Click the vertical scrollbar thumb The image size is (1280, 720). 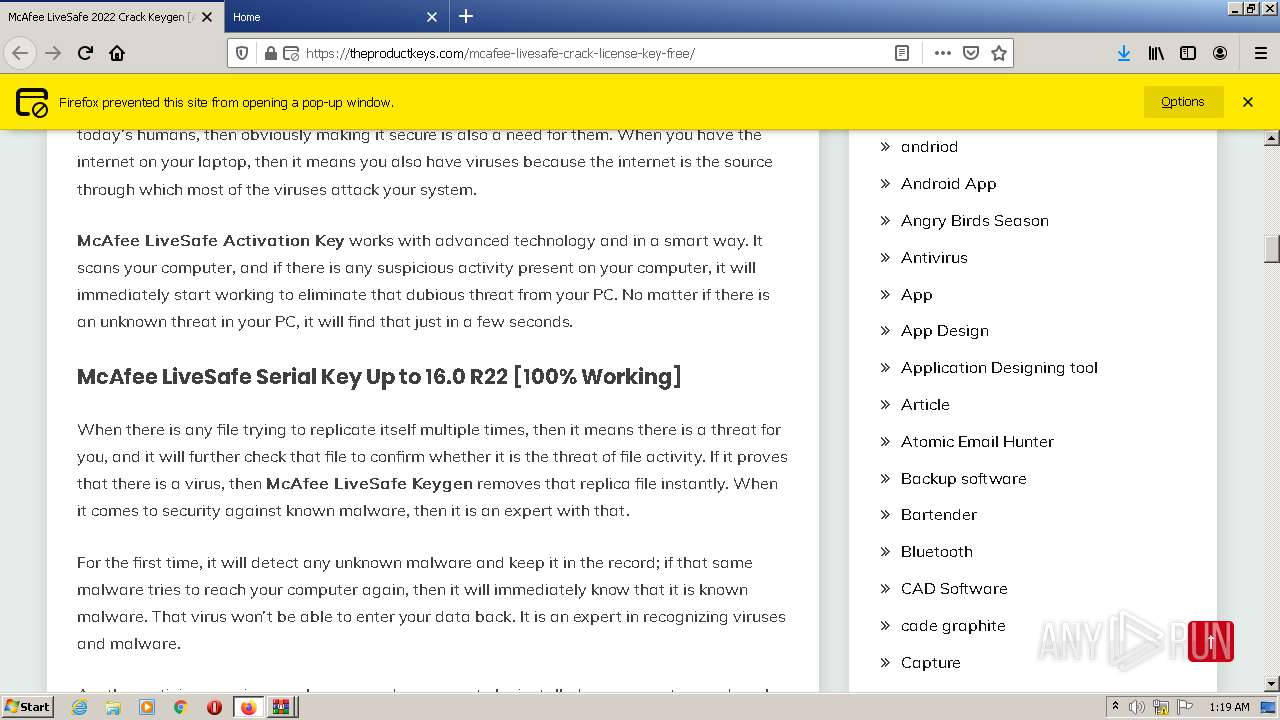[x=1271, y=248]
